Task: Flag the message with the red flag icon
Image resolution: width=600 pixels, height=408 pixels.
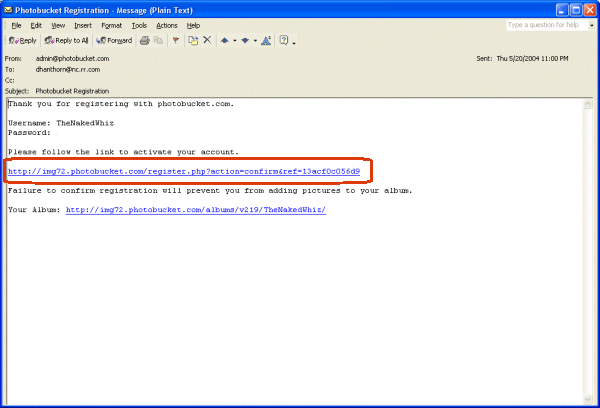Action: point(176,40)
